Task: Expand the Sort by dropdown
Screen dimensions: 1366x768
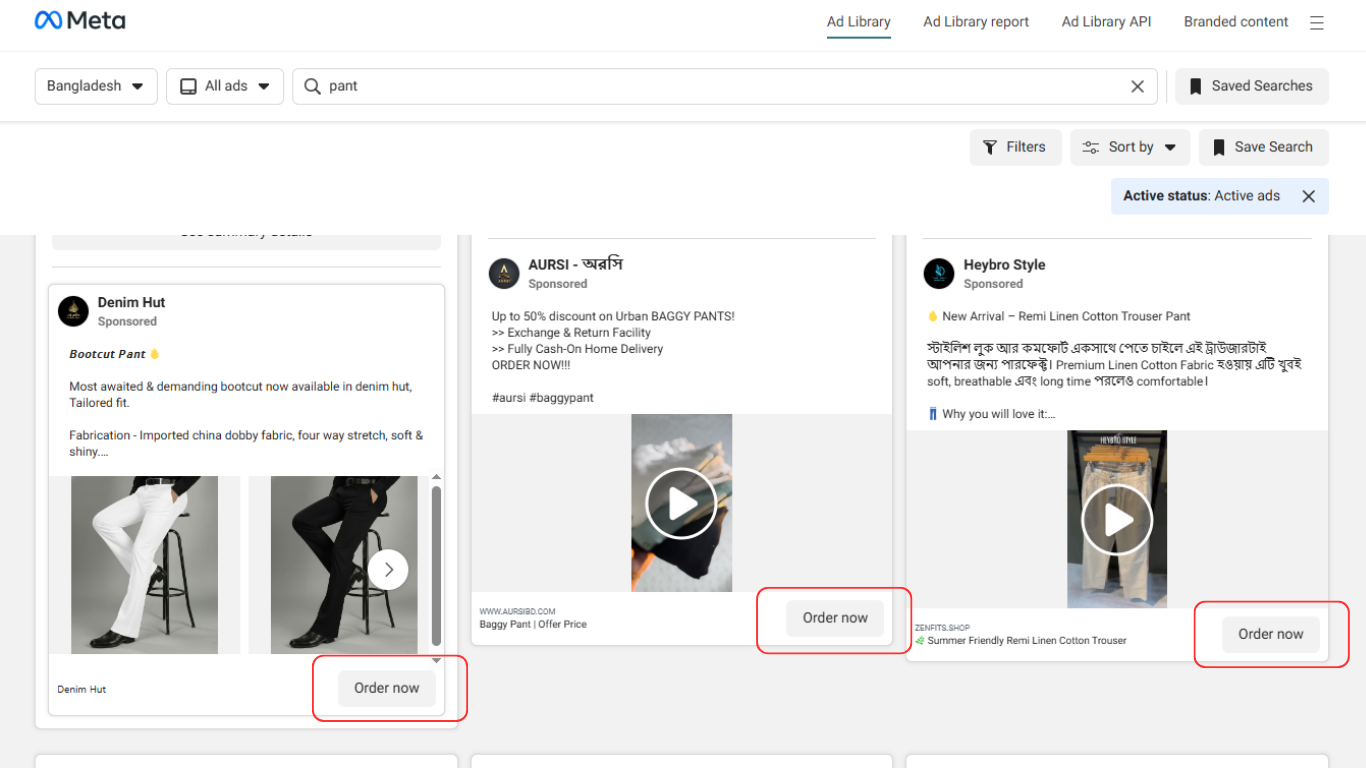Action: point(1130,148)
